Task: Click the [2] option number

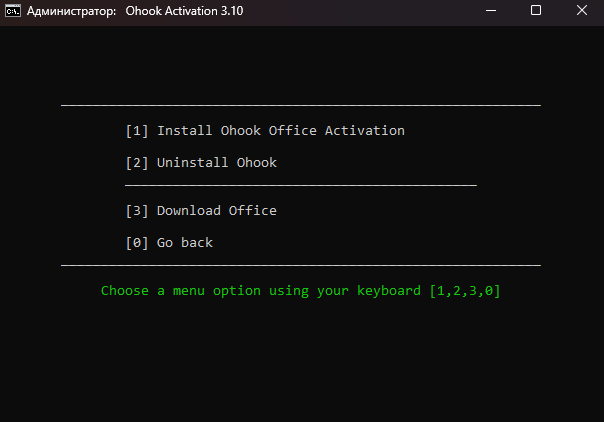Action: (137, 163)
